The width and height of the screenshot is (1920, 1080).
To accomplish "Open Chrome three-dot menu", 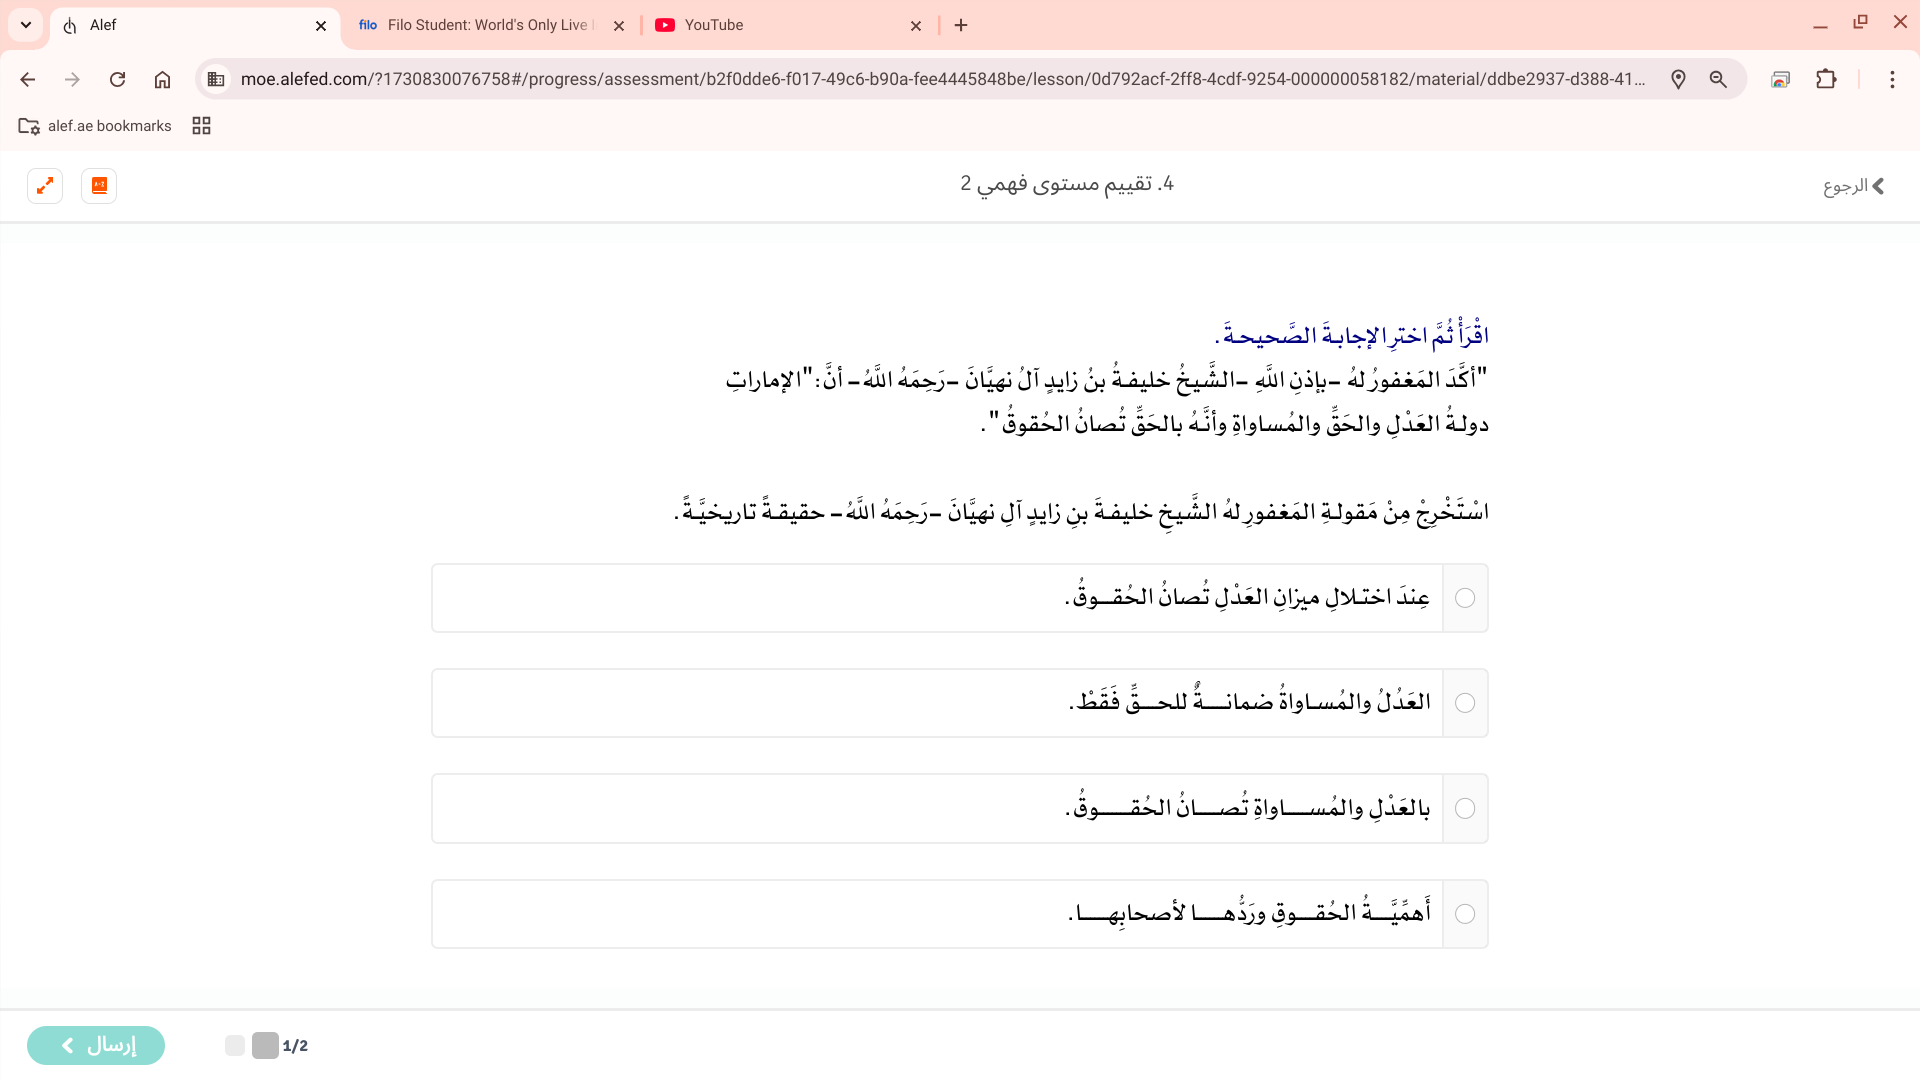I will [x=1892, y=79].
